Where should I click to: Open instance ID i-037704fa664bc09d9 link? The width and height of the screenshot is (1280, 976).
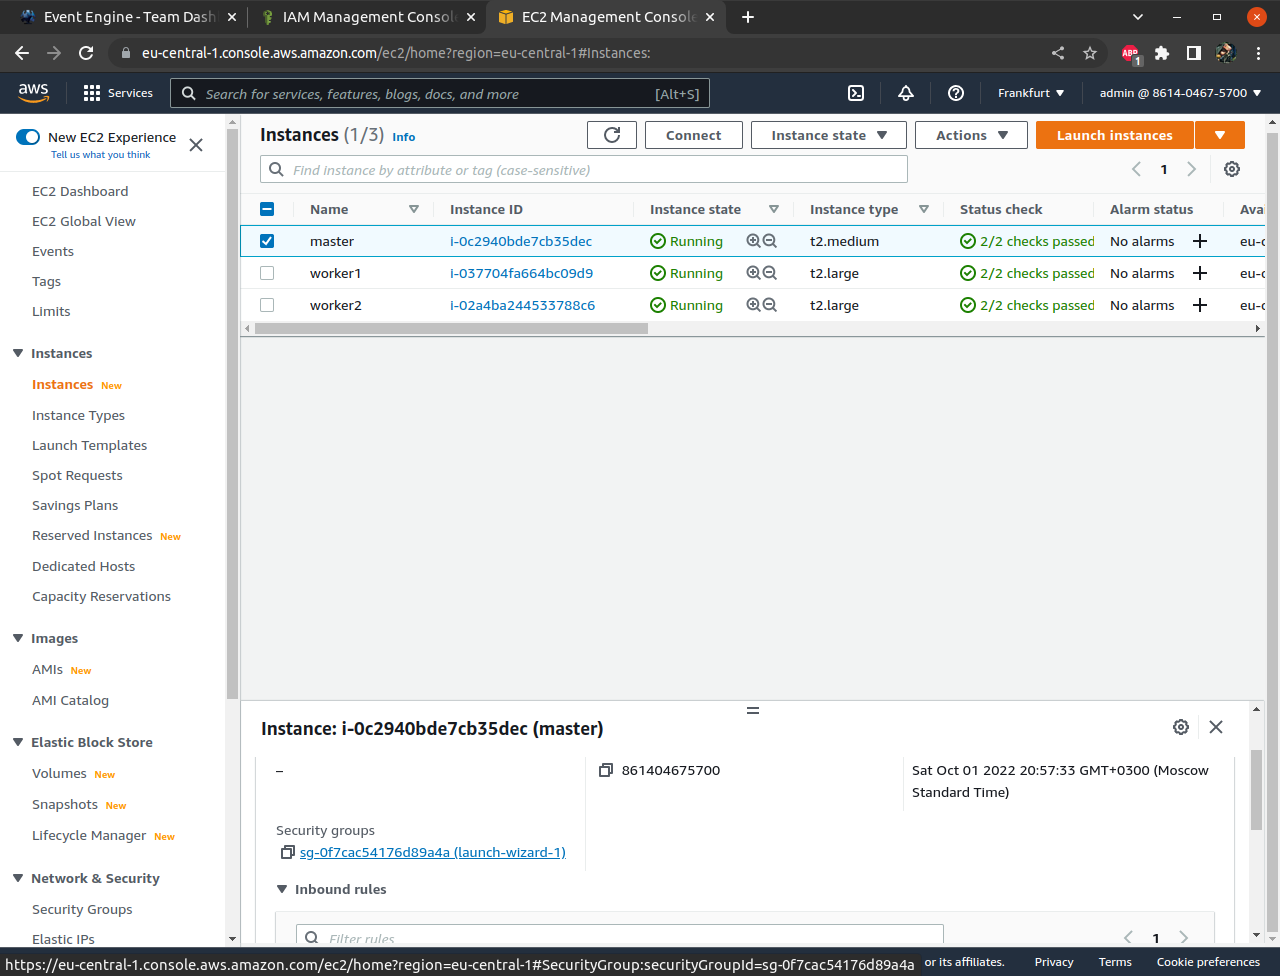521,273
